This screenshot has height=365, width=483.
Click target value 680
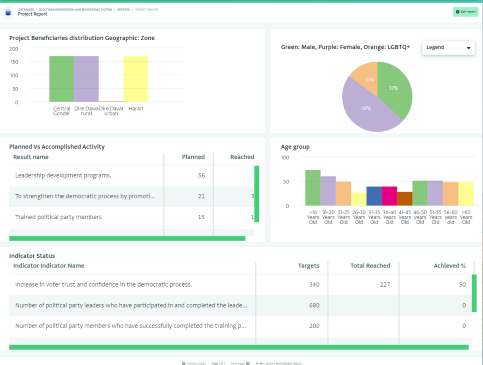314,305
